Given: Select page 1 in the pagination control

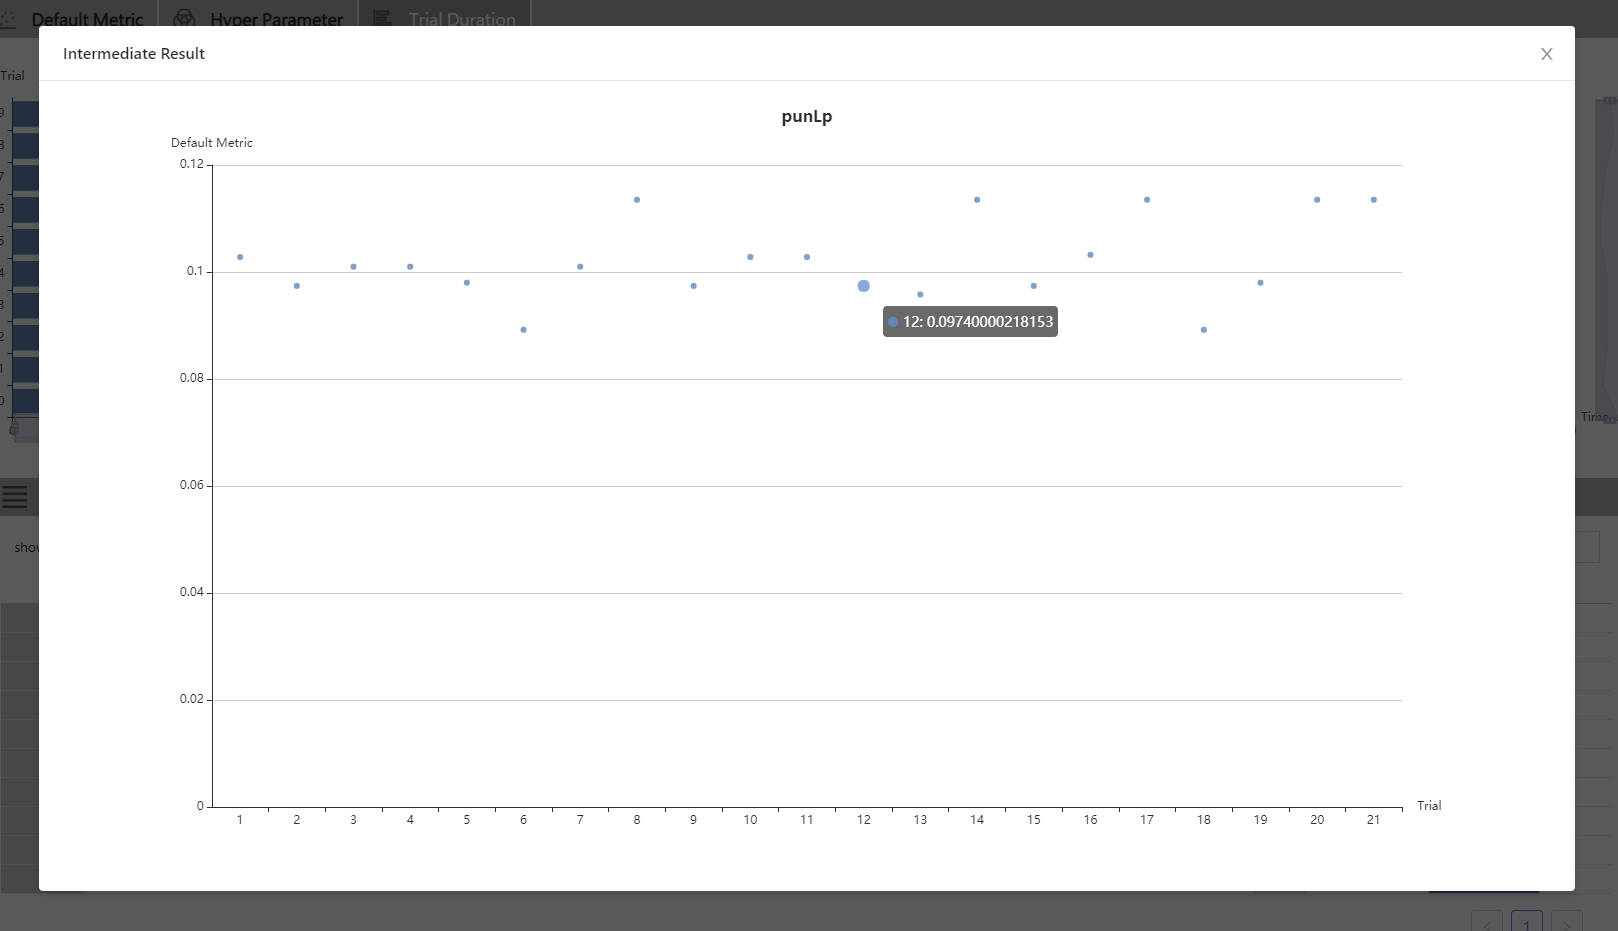Looking at the screenshot, I should tap(1527, 924).
